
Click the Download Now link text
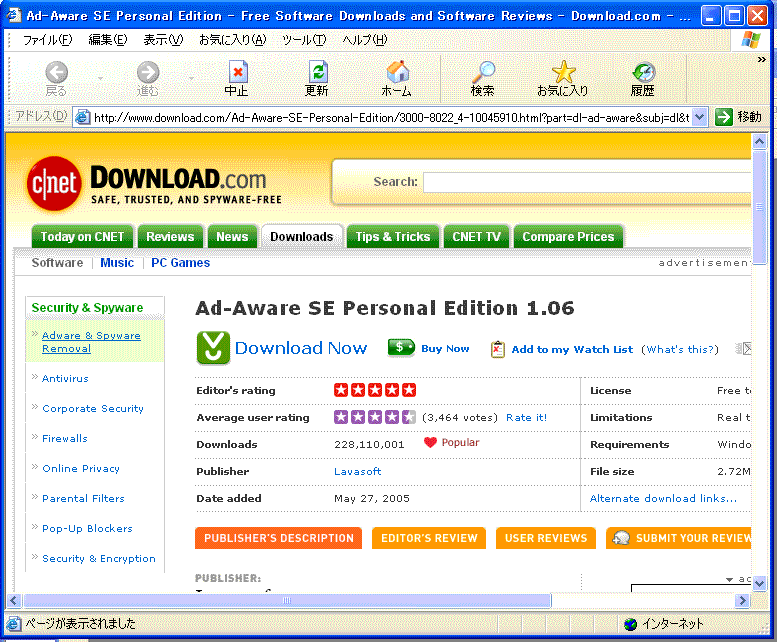click(301, 348)
